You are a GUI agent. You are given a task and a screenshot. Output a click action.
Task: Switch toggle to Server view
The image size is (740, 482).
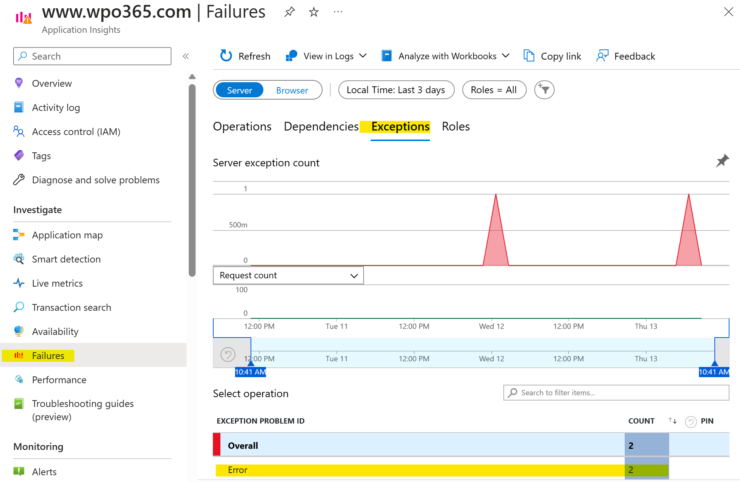coord(239,90)
